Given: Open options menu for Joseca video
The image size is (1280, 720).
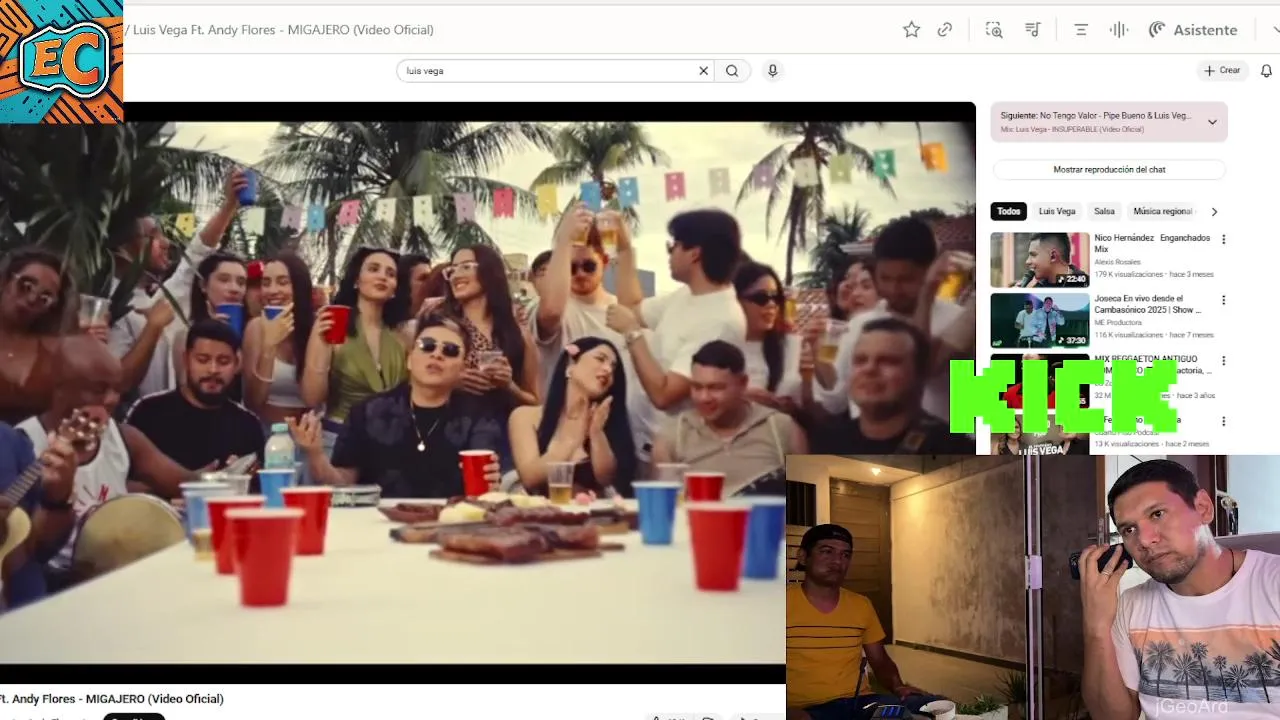Looking at the screenshot, I should click(x=1223, y=300).
